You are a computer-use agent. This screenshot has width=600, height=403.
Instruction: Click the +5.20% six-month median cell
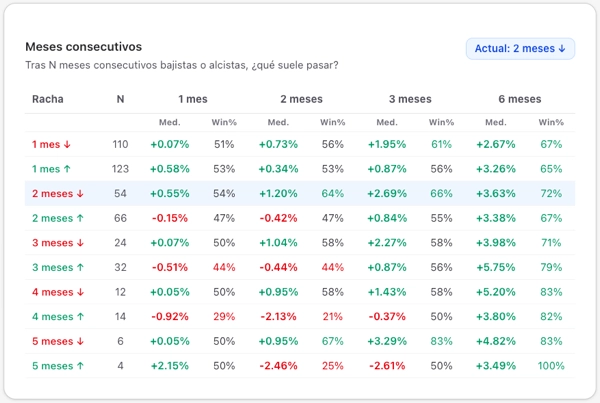[x=496, y=292]
